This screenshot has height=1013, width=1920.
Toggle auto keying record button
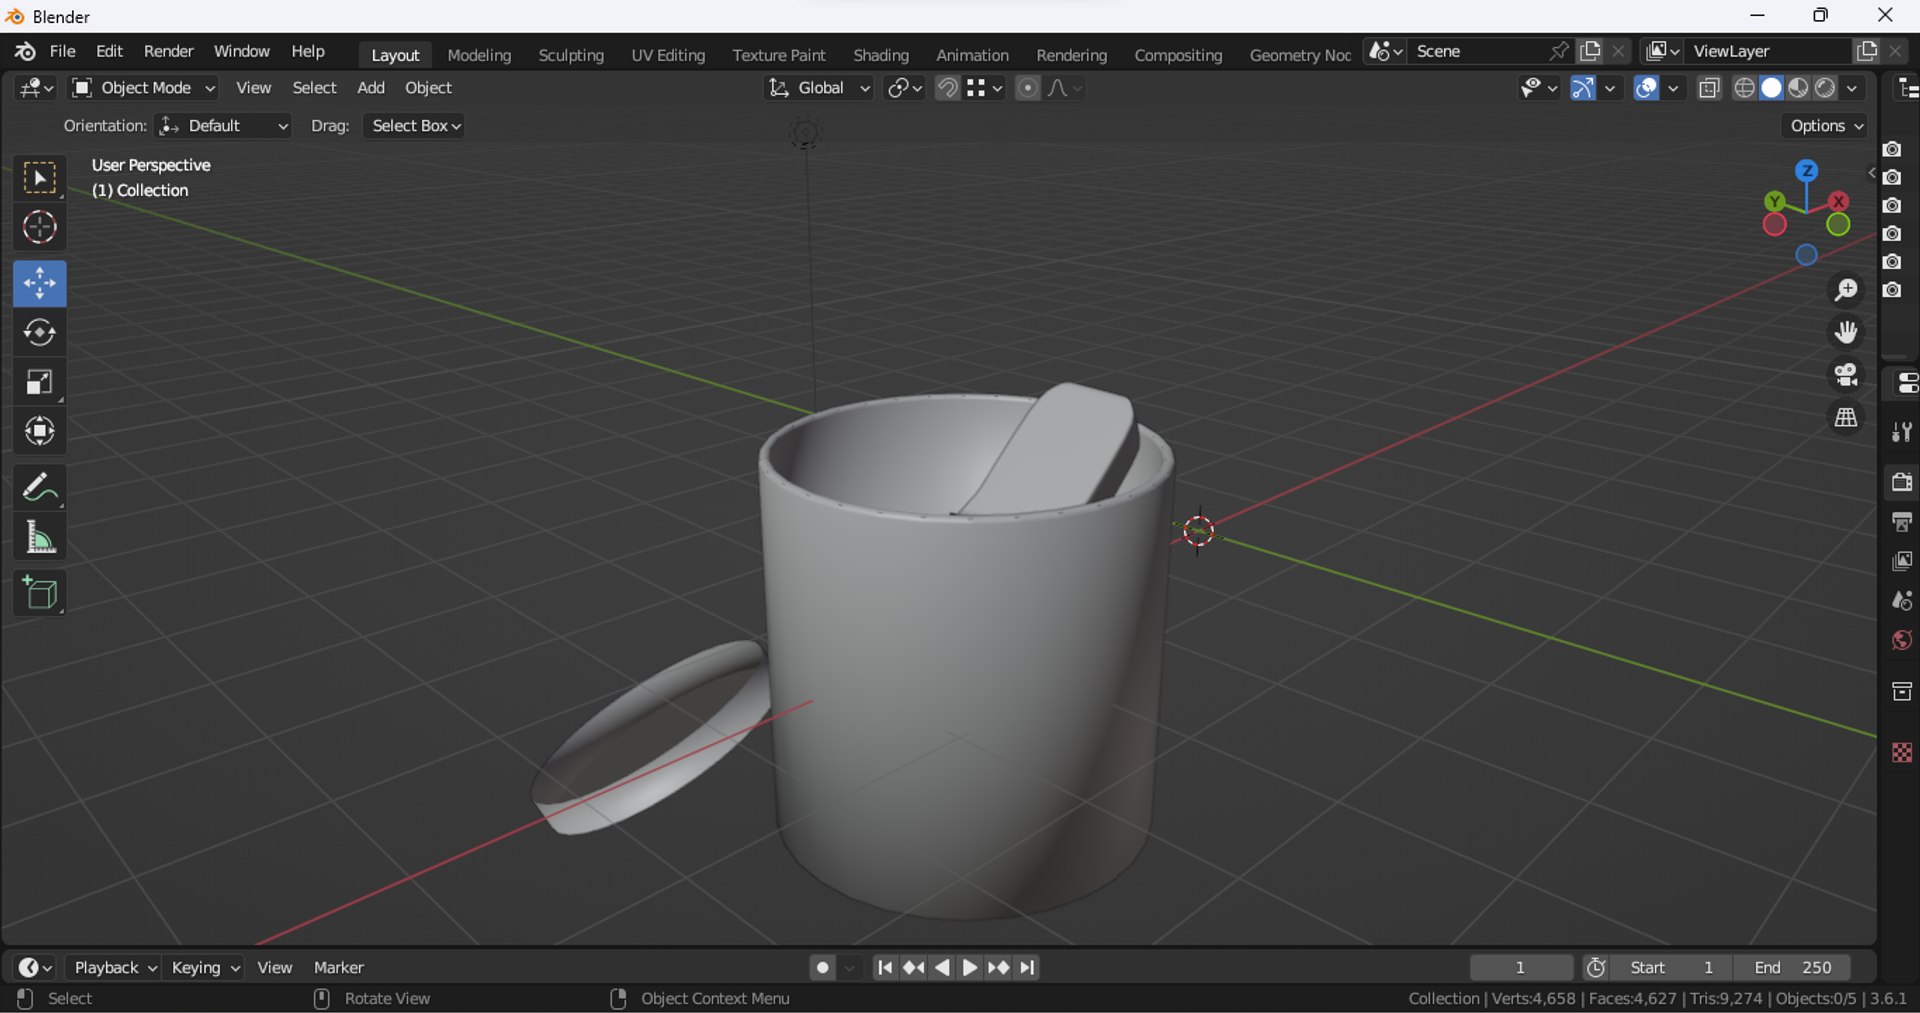coord(822,968)
